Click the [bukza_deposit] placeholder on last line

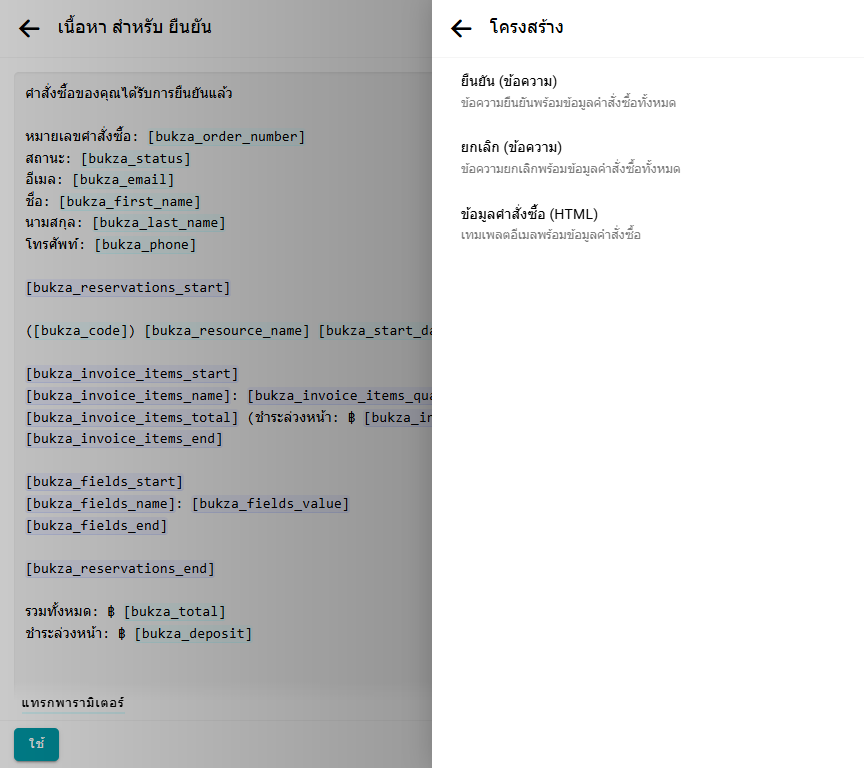(x=193, y=633)
